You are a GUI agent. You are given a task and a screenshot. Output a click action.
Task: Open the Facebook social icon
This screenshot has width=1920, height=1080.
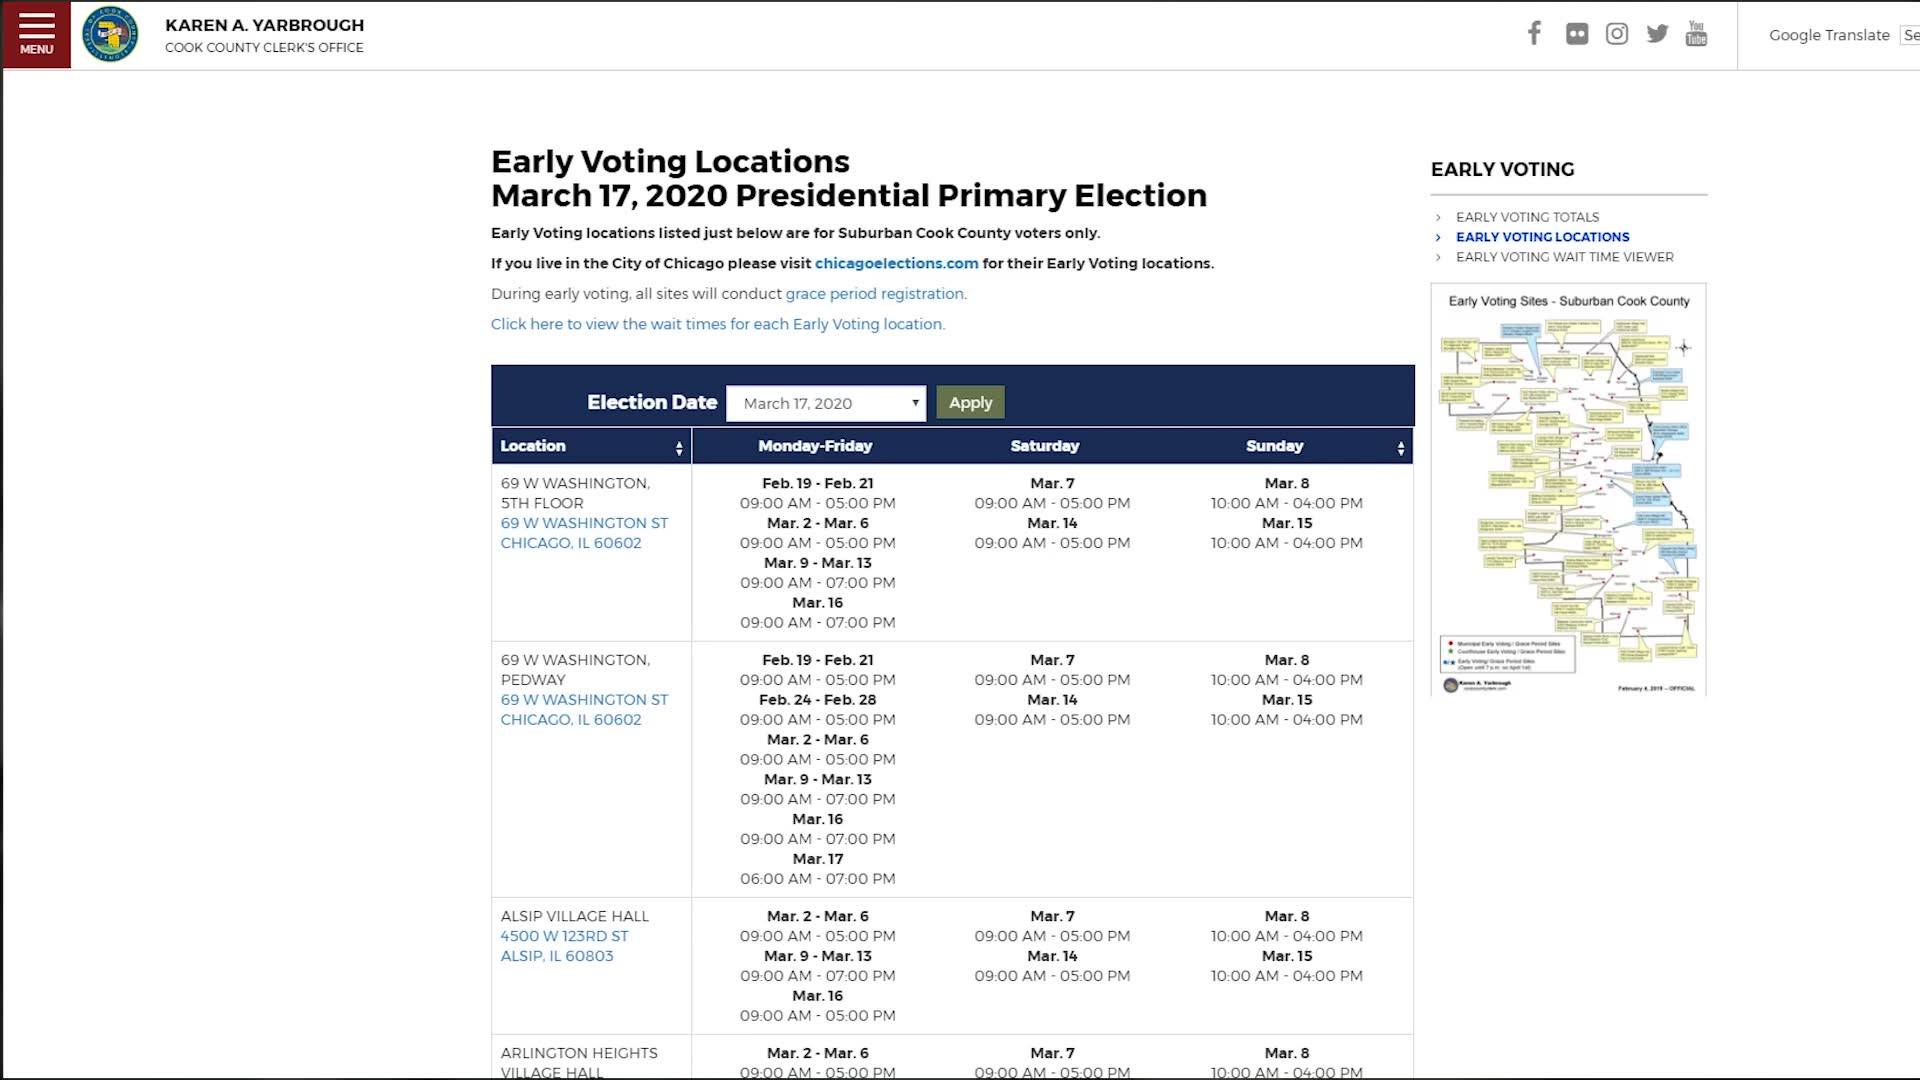(1534, 34)
